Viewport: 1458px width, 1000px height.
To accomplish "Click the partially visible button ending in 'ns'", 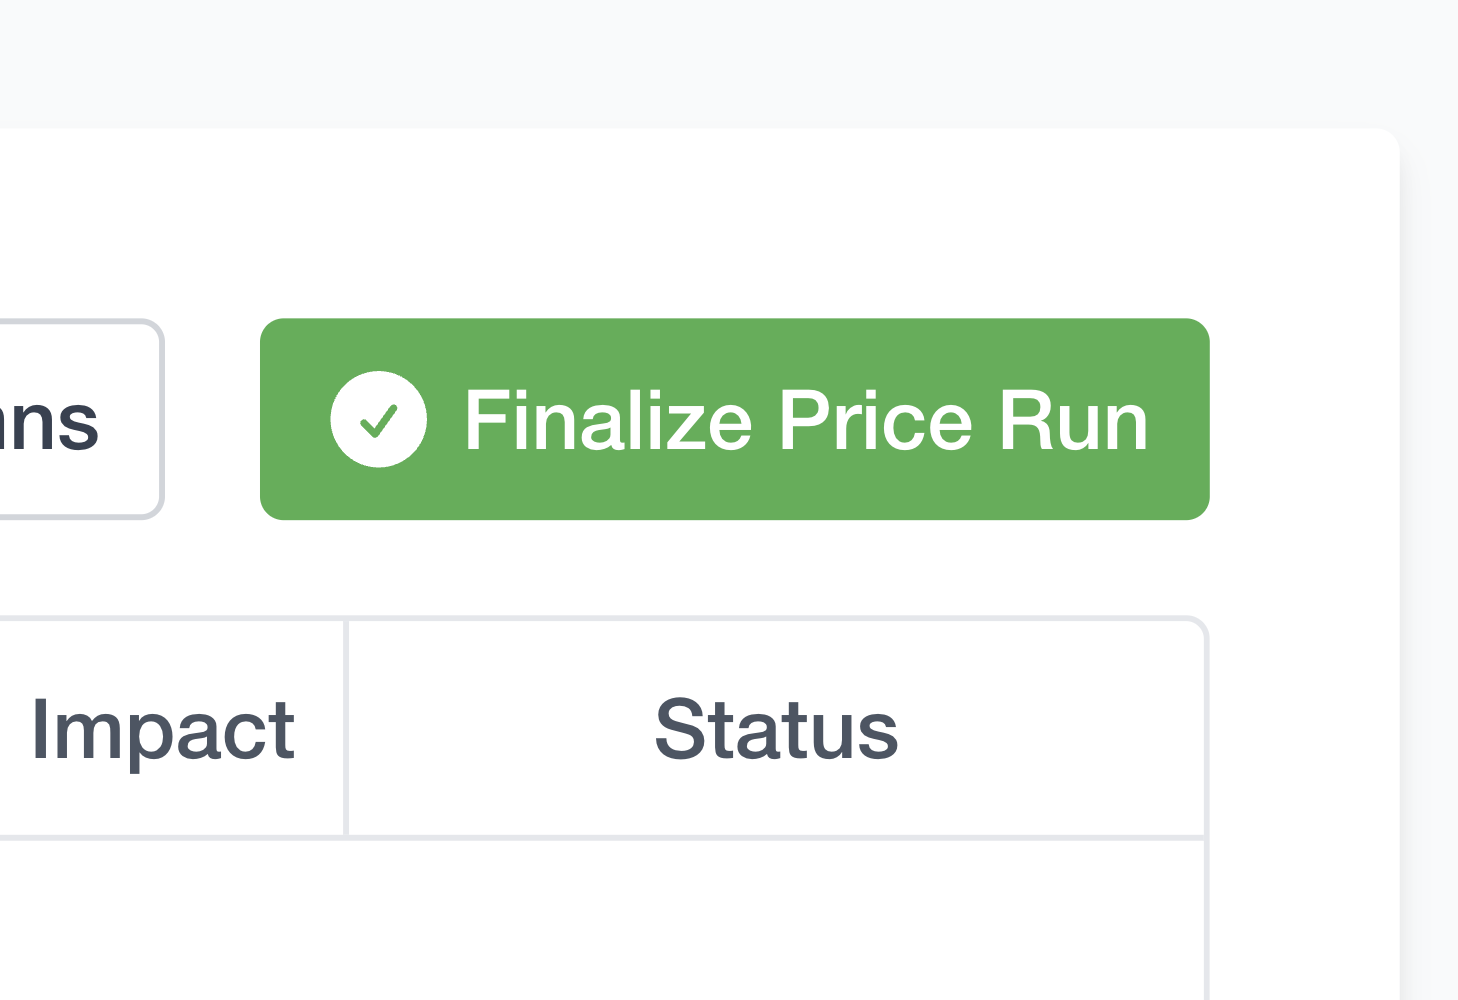I will click(80, 419).
